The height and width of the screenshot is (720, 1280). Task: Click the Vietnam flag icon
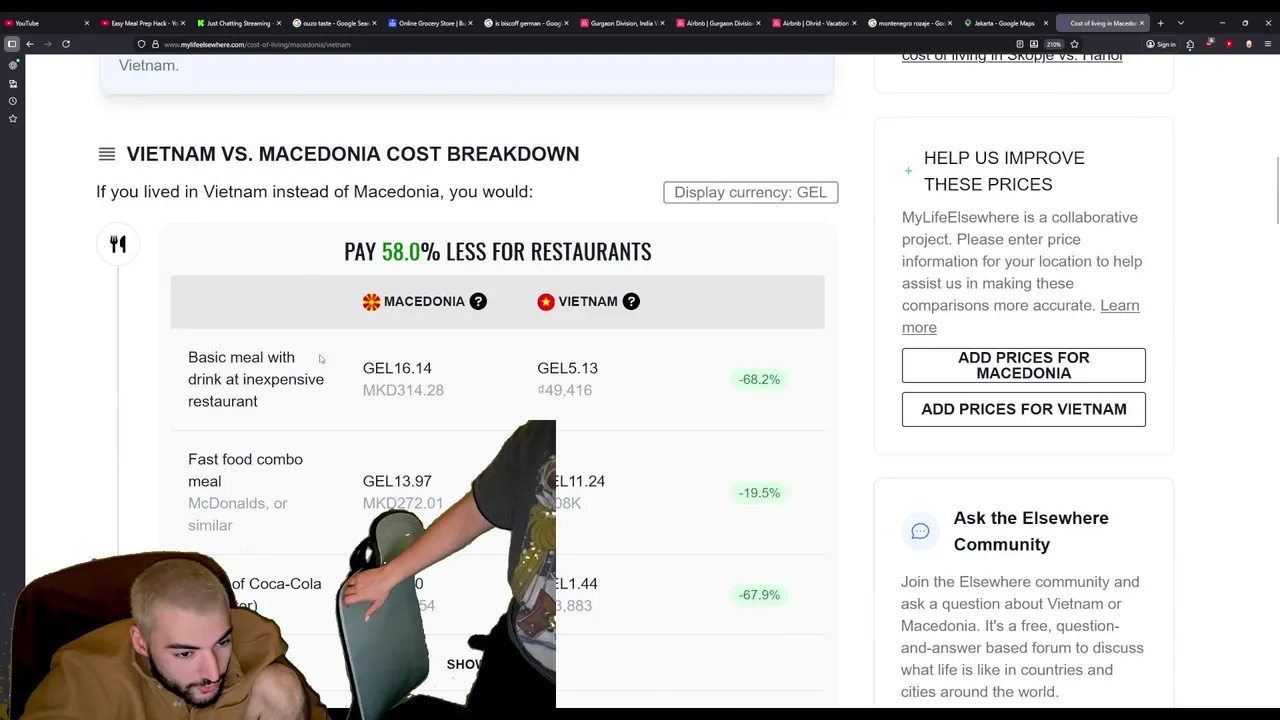pos(546,302)
